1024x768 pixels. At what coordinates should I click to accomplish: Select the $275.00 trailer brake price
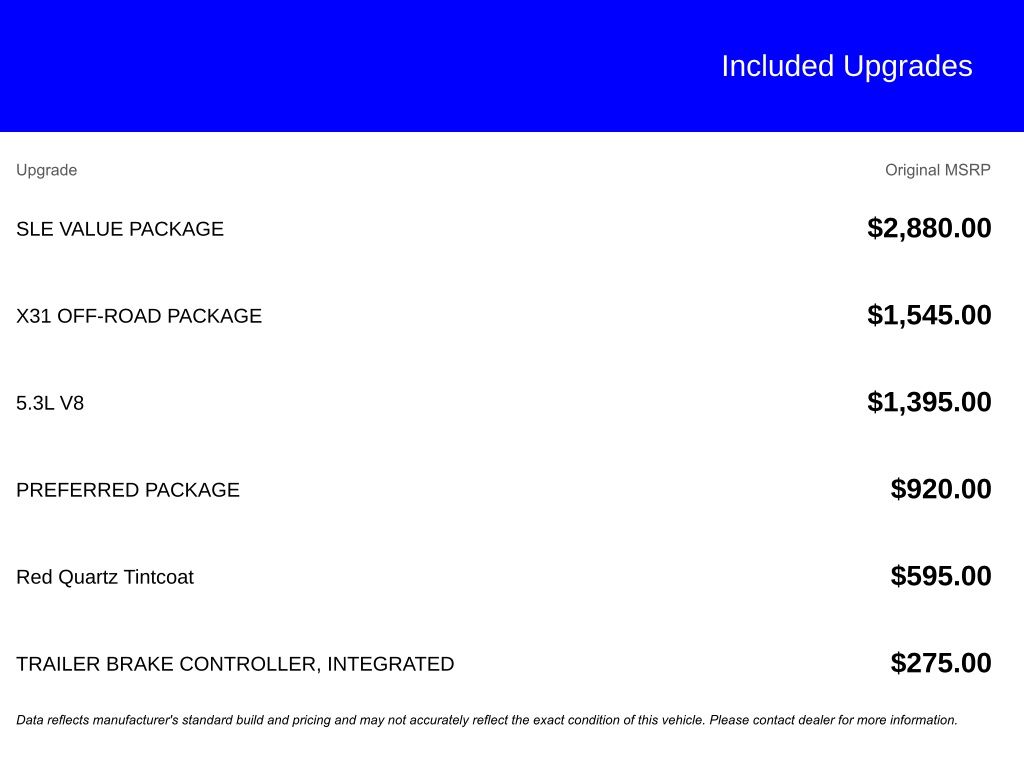(x=941, y=663)
